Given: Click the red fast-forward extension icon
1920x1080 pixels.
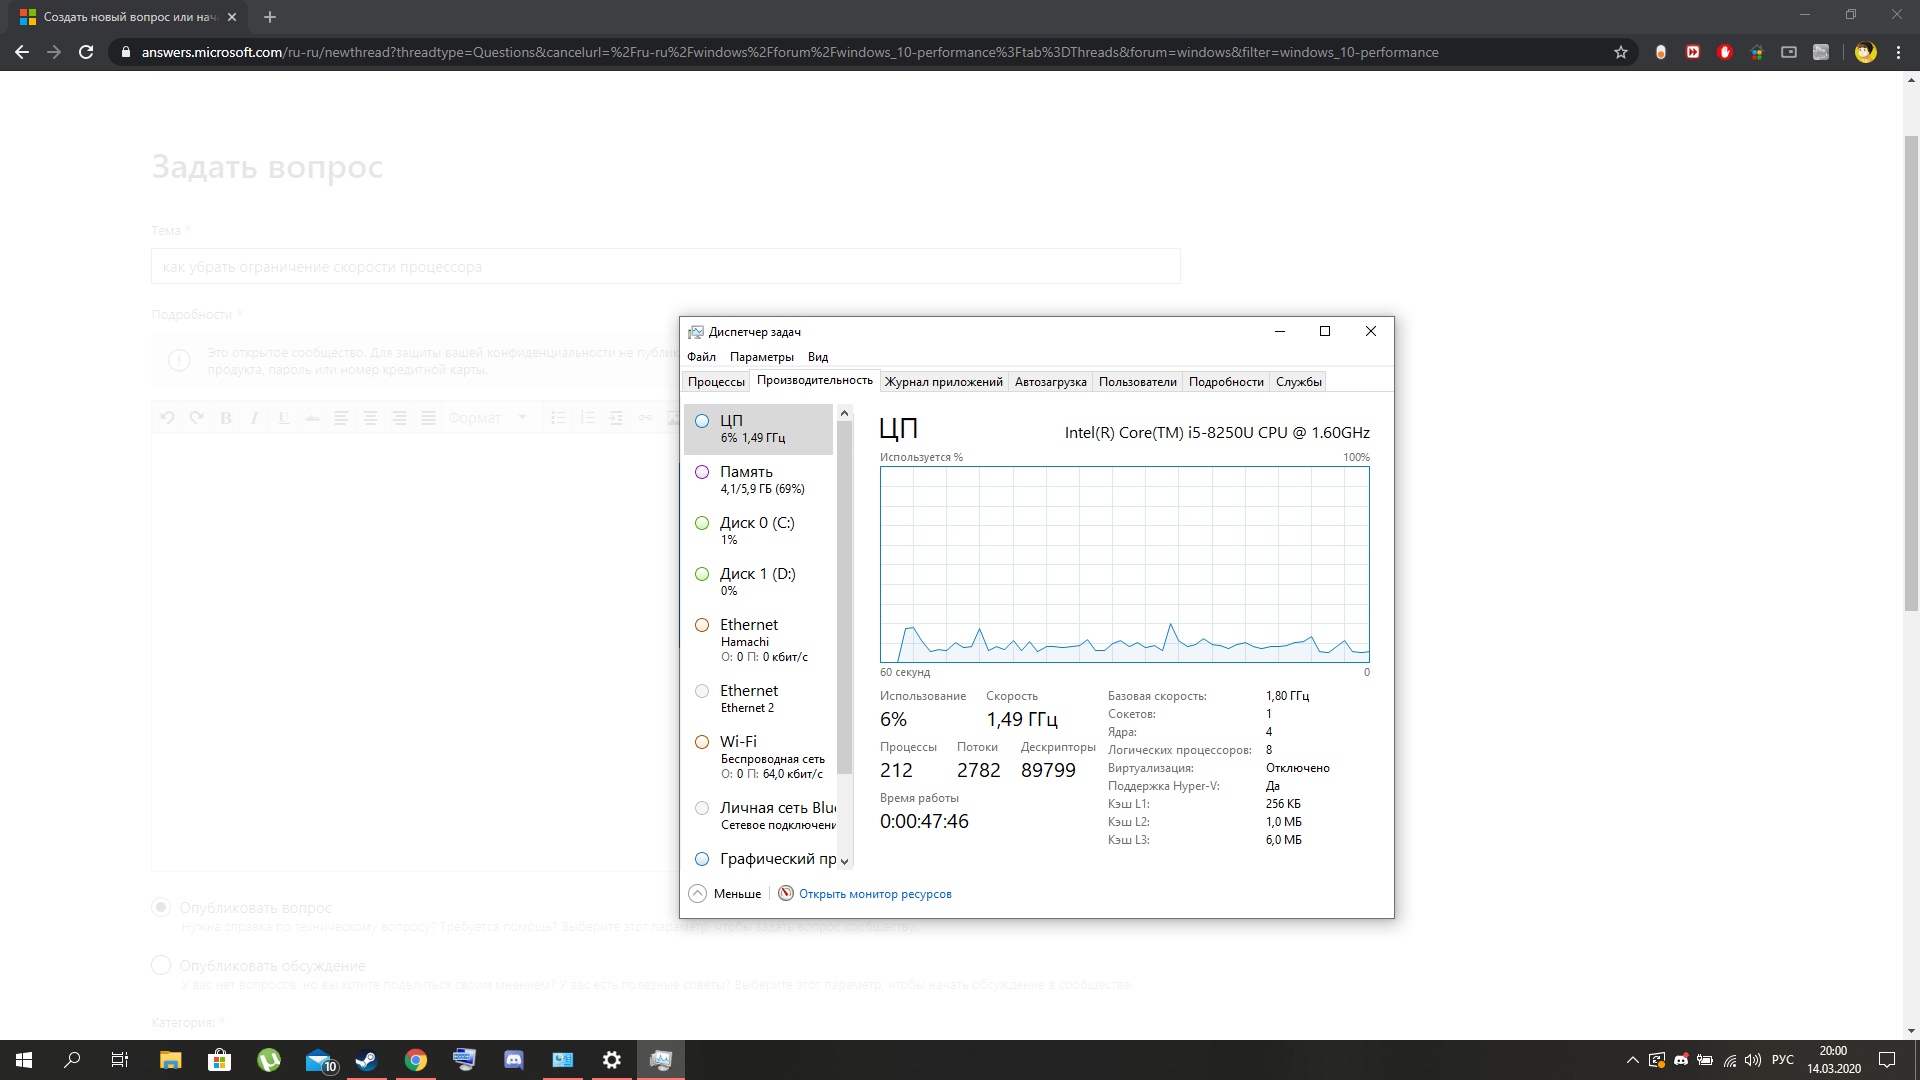Looking at the screenshot, I should tap(1693, 52).
